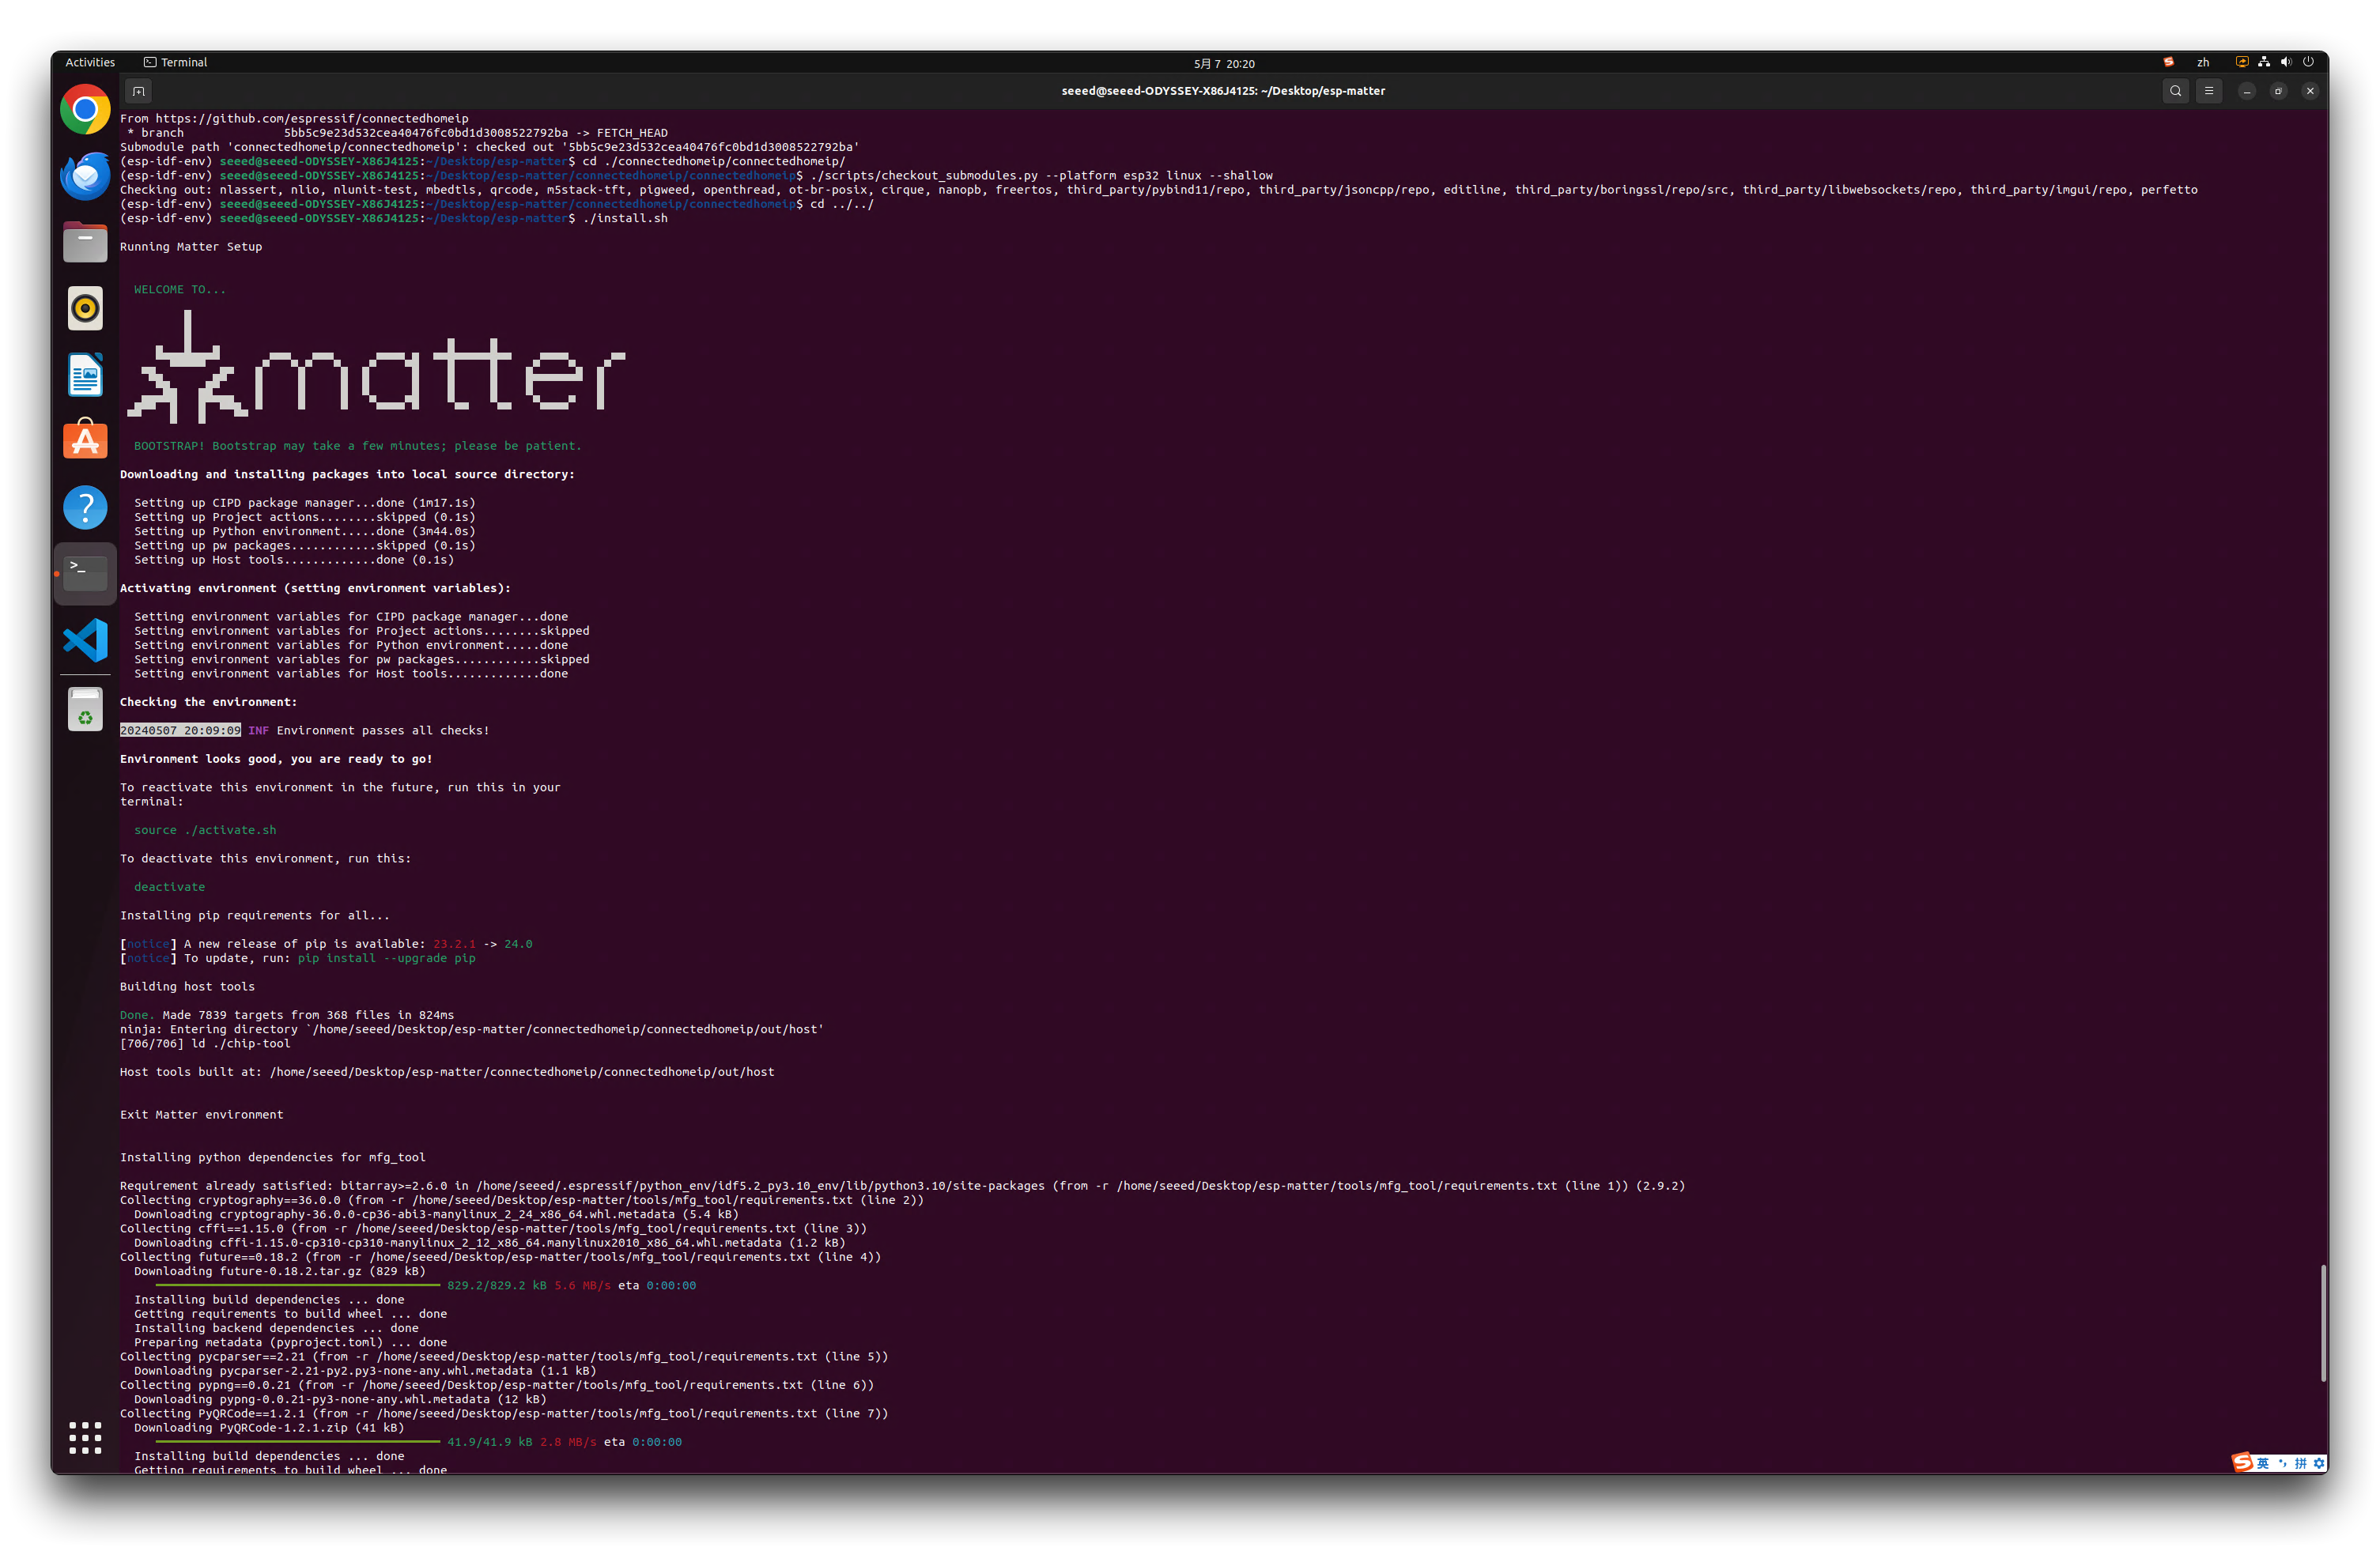This screenshot has width=2380, height=1551.
Task: Open the wired network status icon
Action: coord(2264,62)
